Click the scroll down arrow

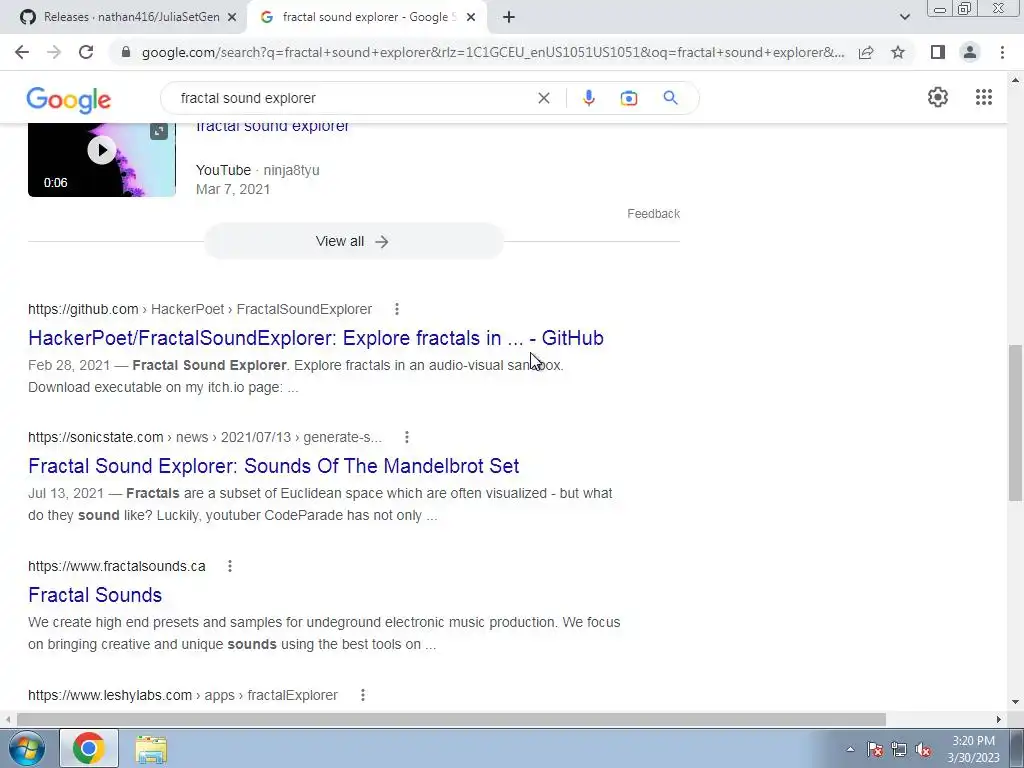(x=1015, y=702)
